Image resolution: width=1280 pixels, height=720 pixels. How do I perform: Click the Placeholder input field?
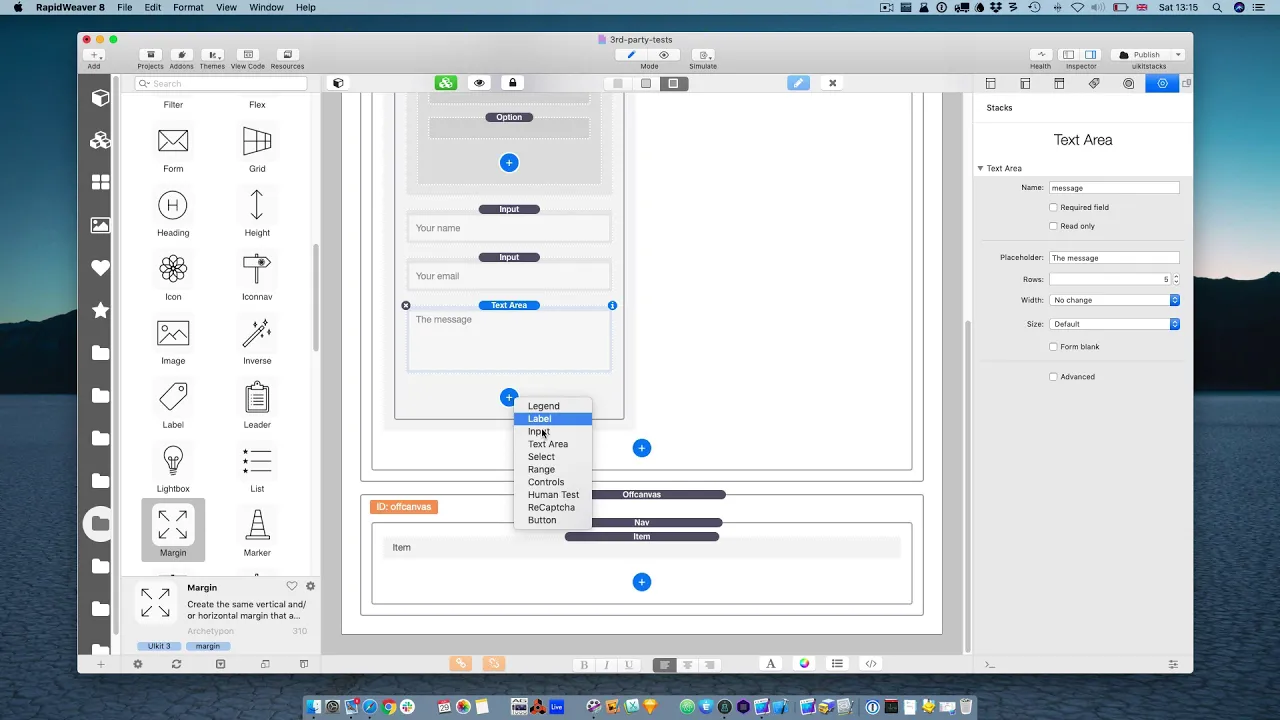[1114, 258]
